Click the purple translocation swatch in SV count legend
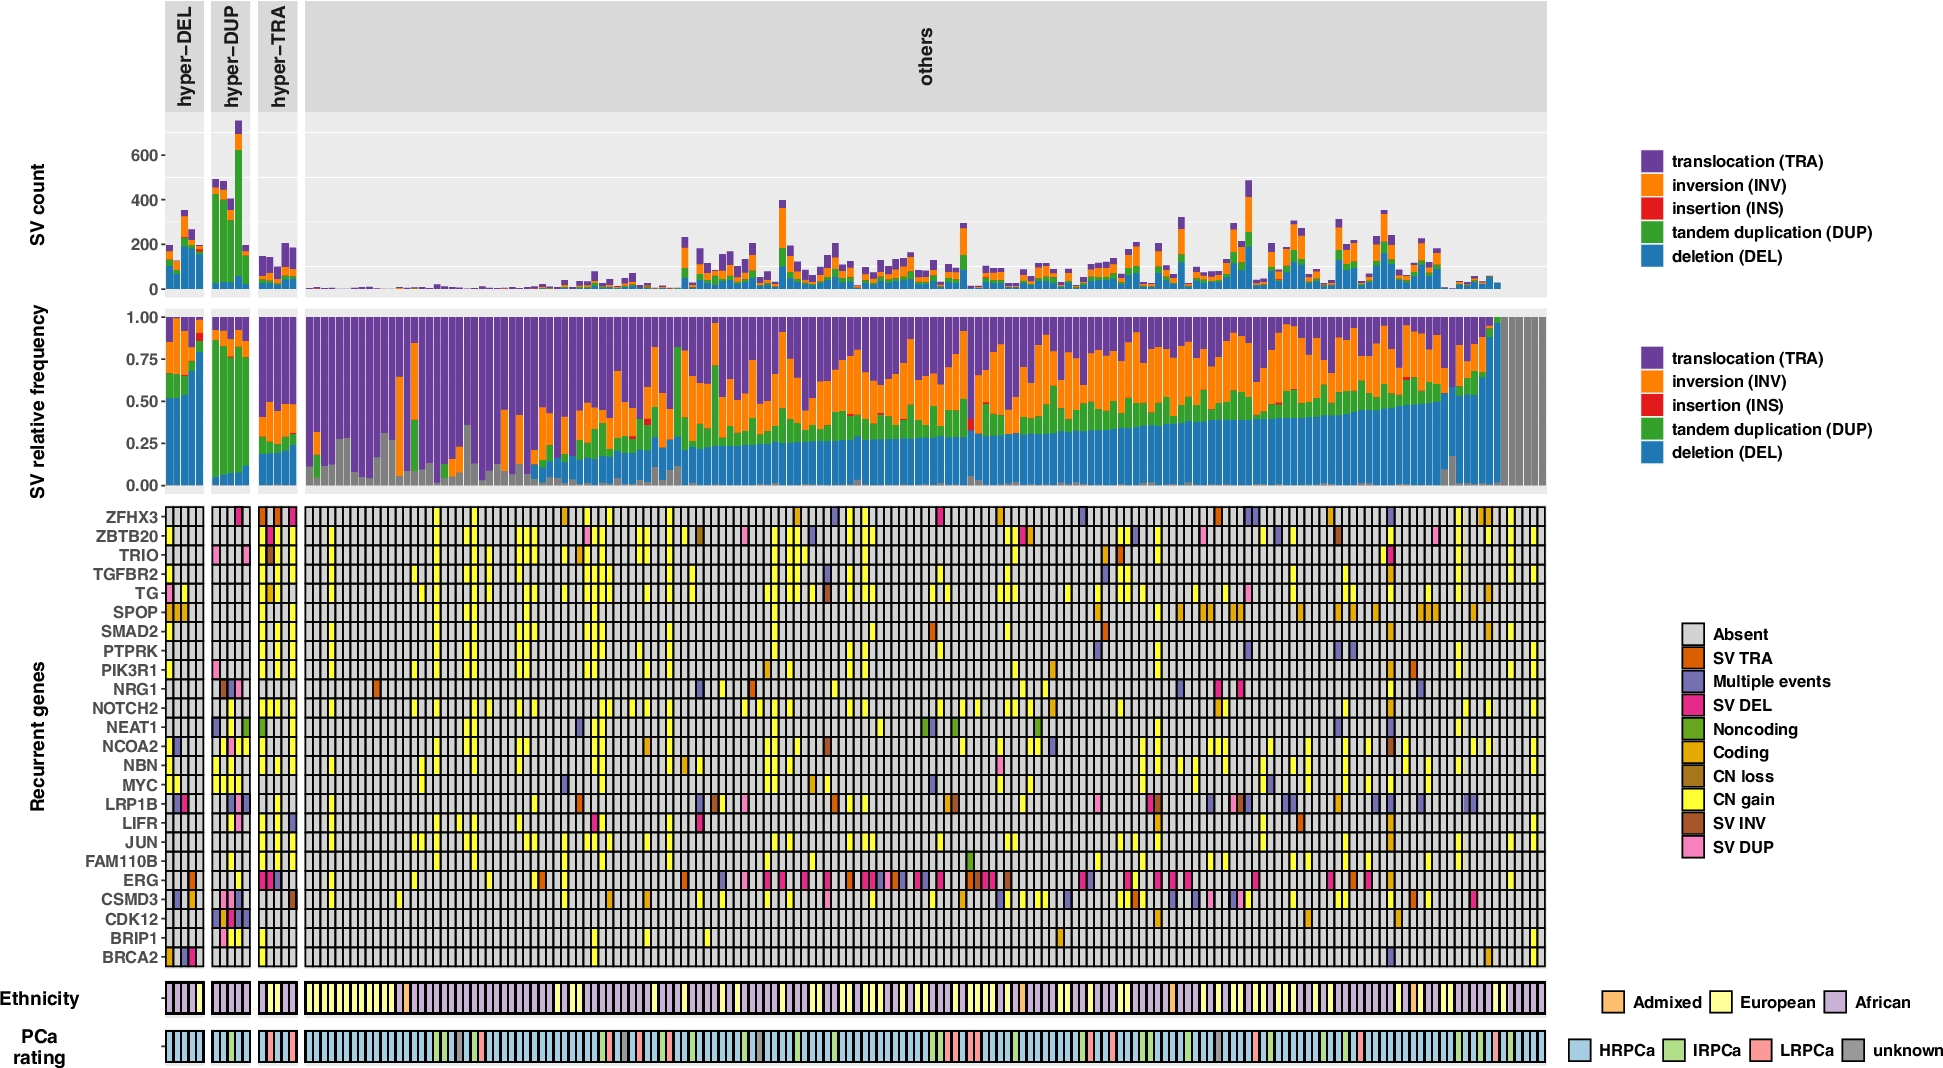1943x1068 pixels. point(1652,161)
